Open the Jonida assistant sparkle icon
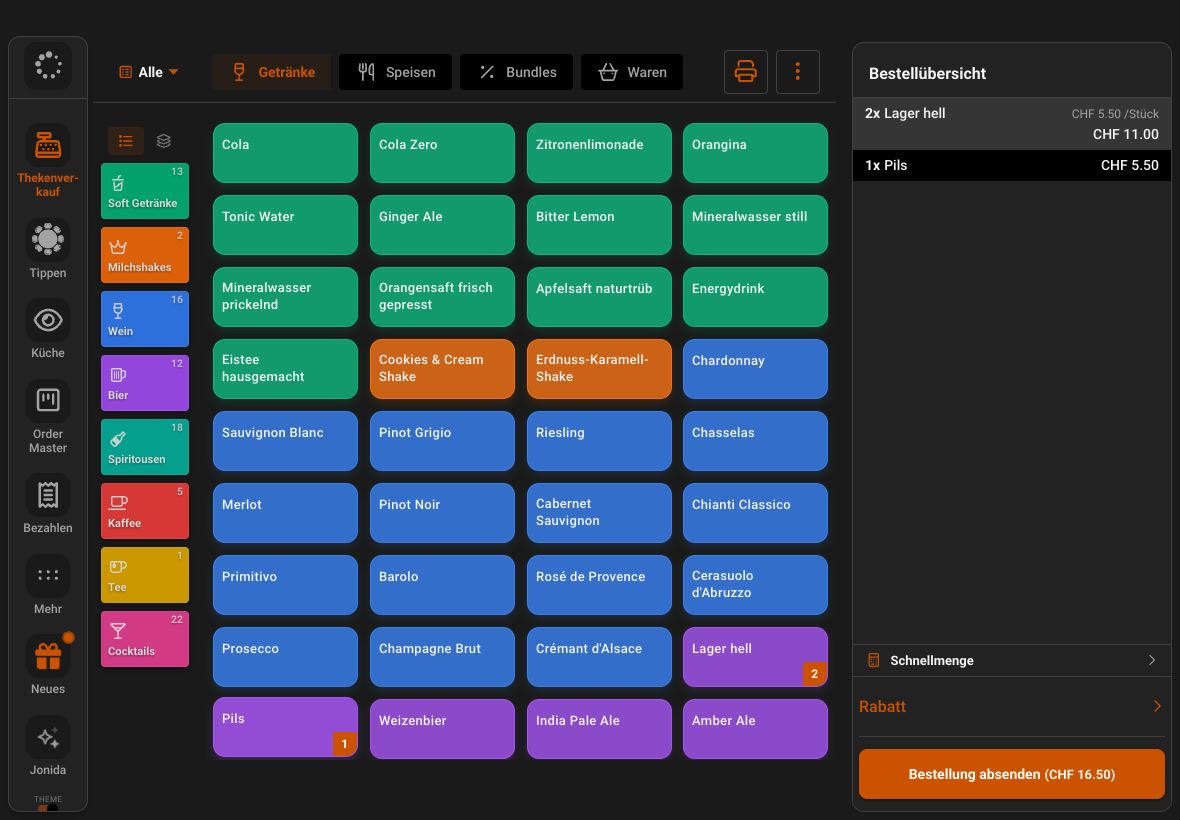 click(47, 738)
